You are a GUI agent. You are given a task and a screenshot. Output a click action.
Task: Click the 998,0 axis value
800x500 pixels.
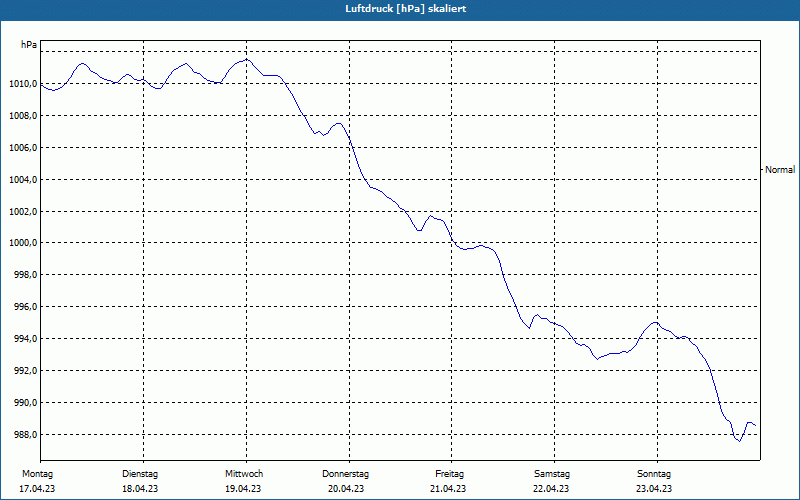[x=26, y=275]
